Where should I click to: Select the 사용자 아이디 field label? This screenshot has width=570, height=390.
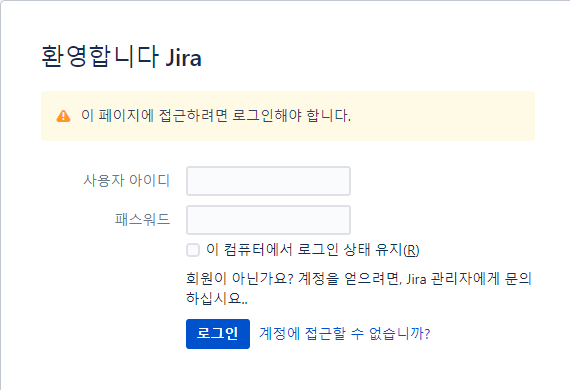pos(127,180)
